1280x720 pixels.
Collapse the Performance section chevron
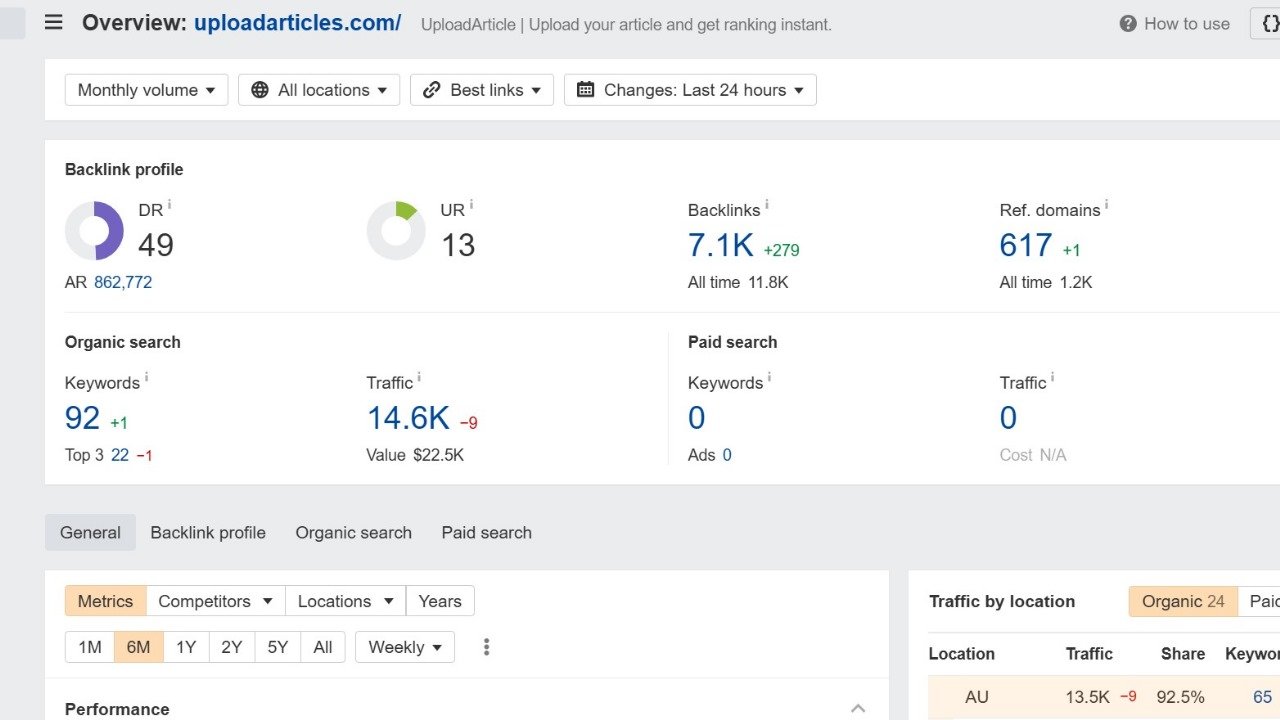(858, 709)
